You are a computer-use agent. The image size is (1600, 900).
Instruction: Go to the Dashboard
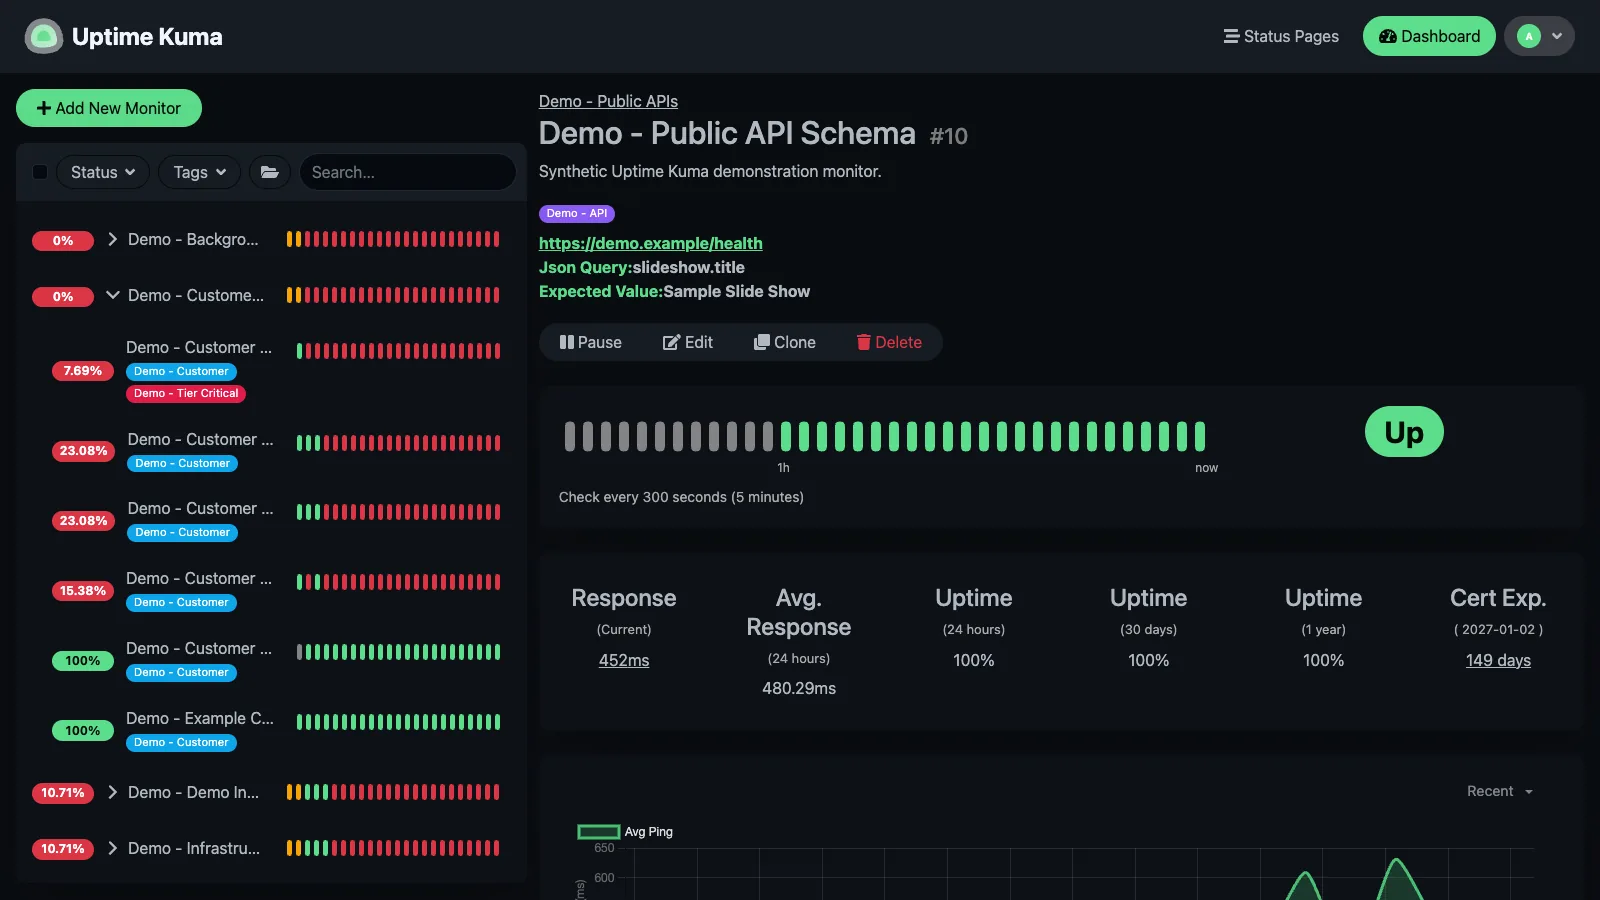1429,36
